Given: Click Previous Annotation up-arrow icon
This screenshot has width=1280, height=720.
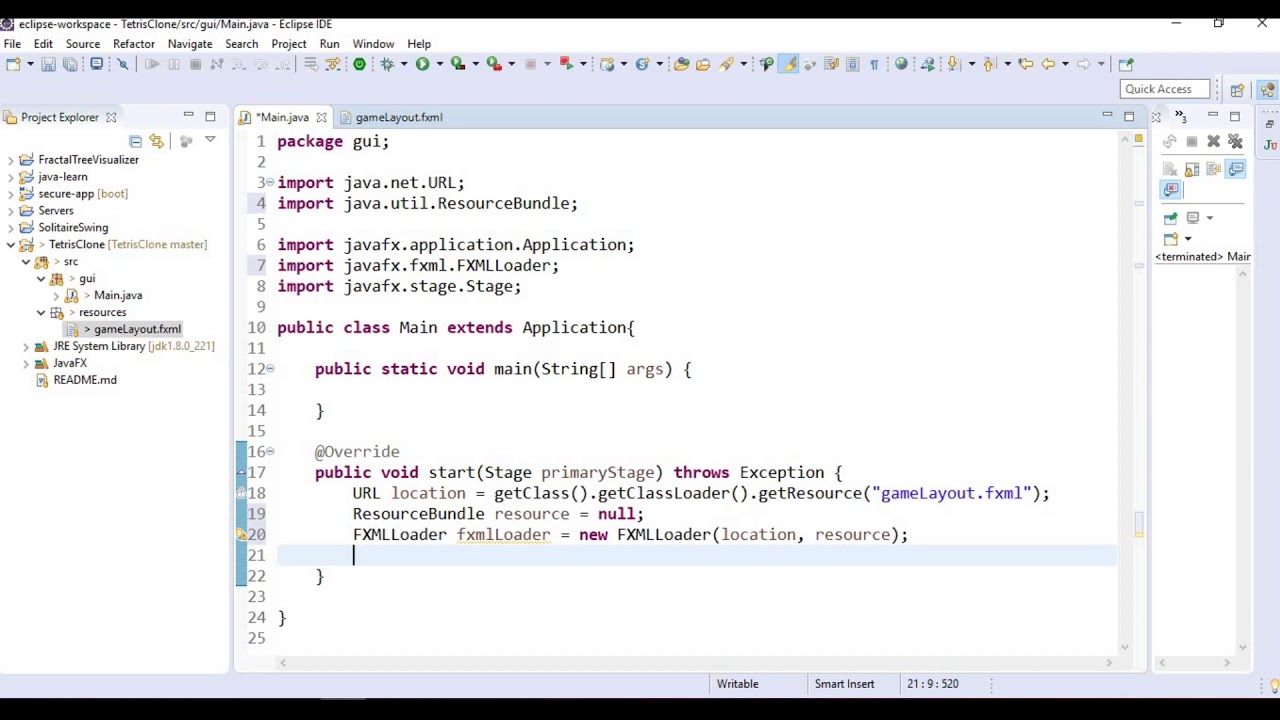Looking at the screenshot, I should pyautogui.click(x=989, y=64).
